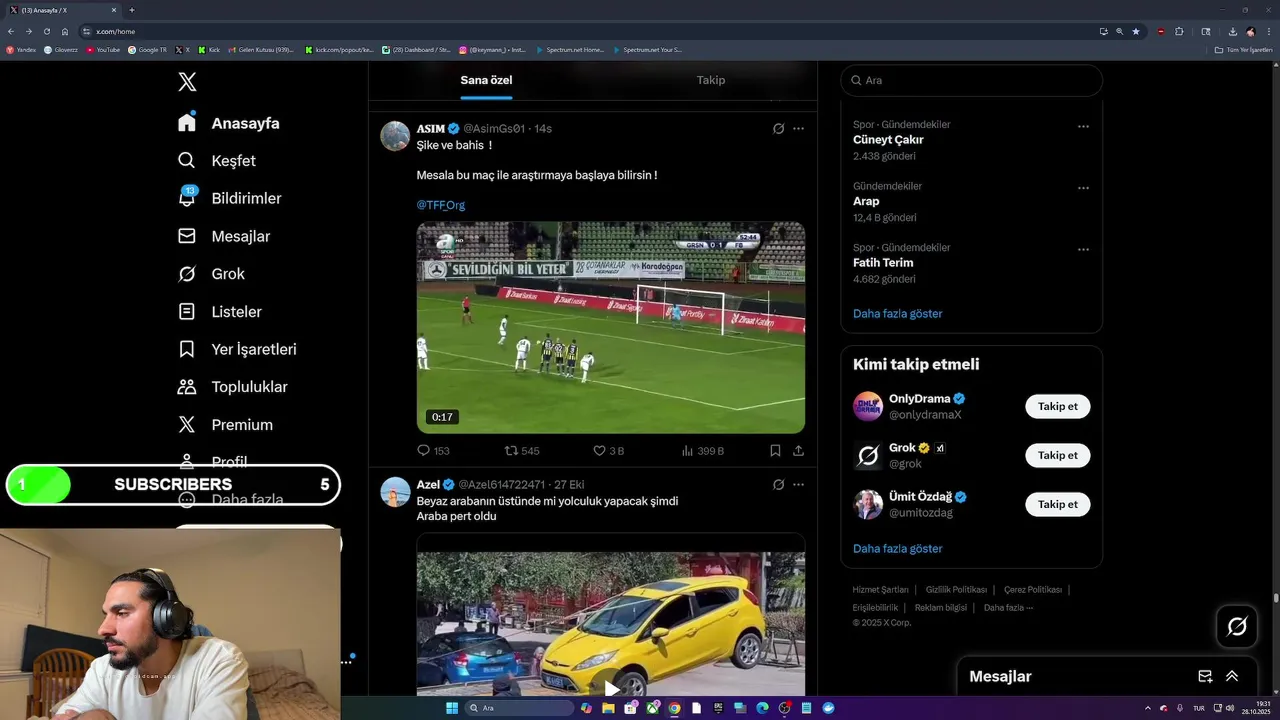This screenshot has width=1280, height=720.
Task: Open Grok from the left sidebar
Action: click(x=211, y=274)
